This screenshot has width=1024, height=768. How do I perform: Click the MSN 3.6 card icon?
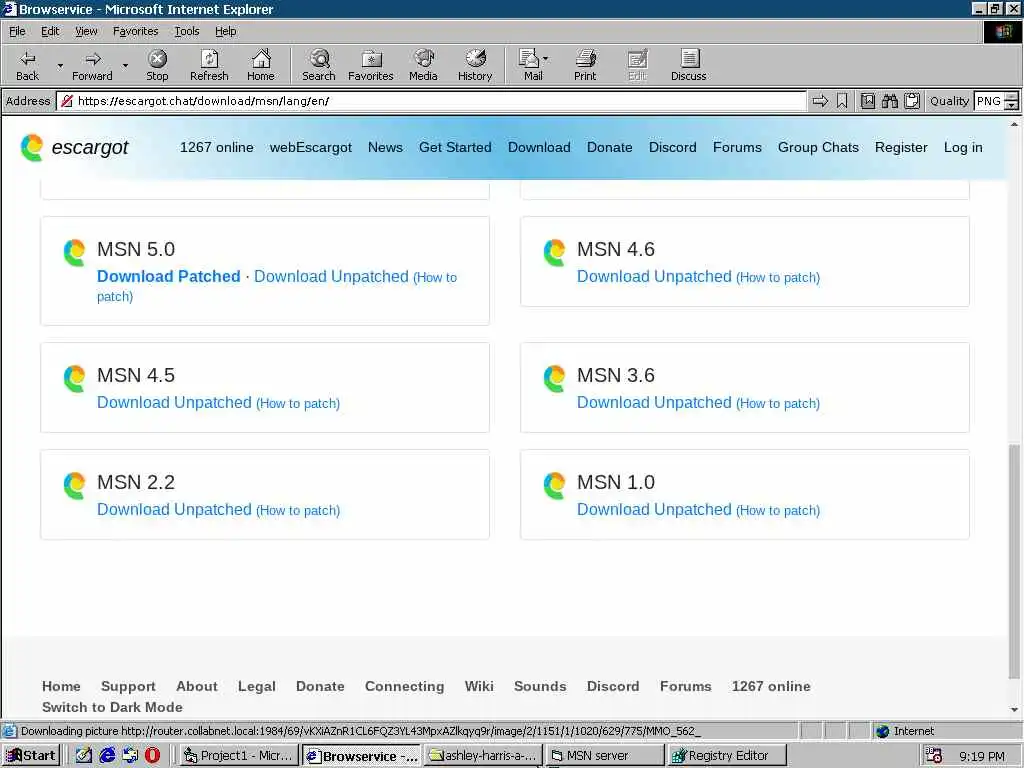[x=554, y=379]
